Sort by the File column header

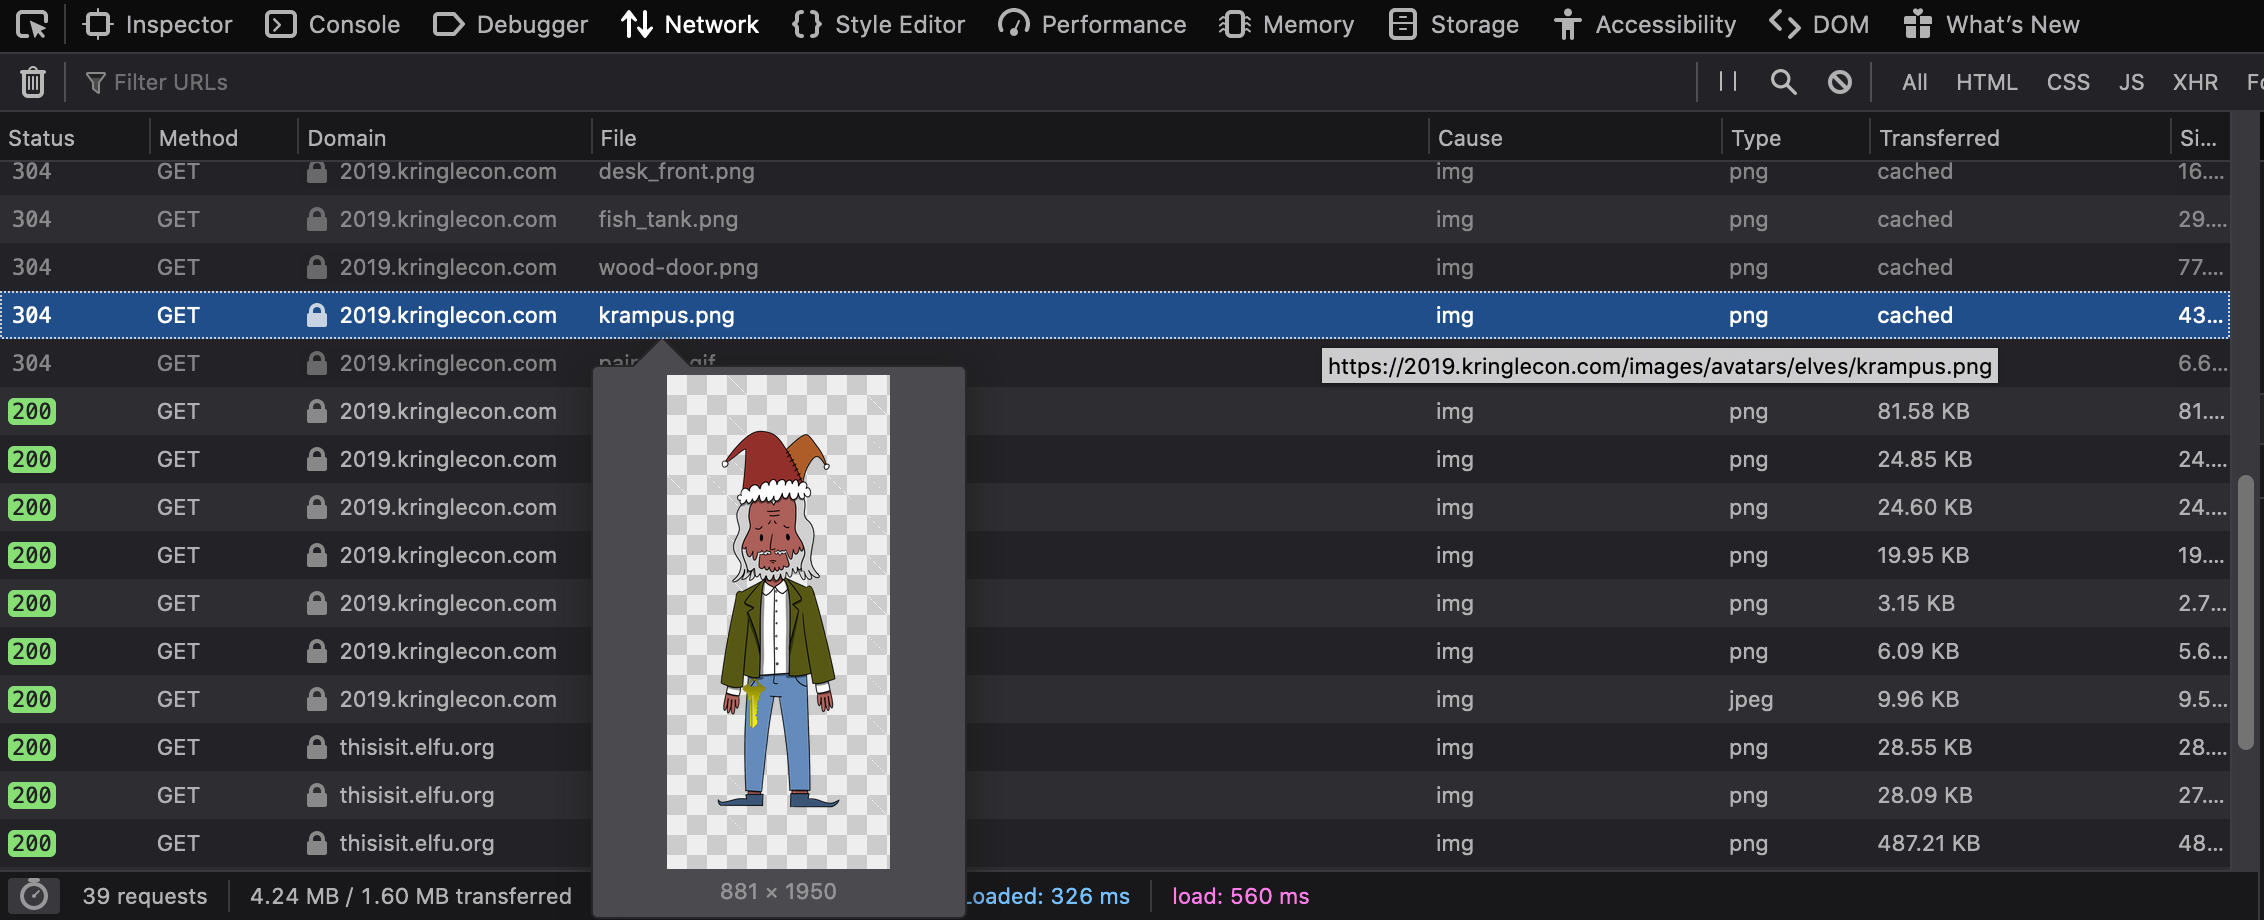pos(1010,138)
